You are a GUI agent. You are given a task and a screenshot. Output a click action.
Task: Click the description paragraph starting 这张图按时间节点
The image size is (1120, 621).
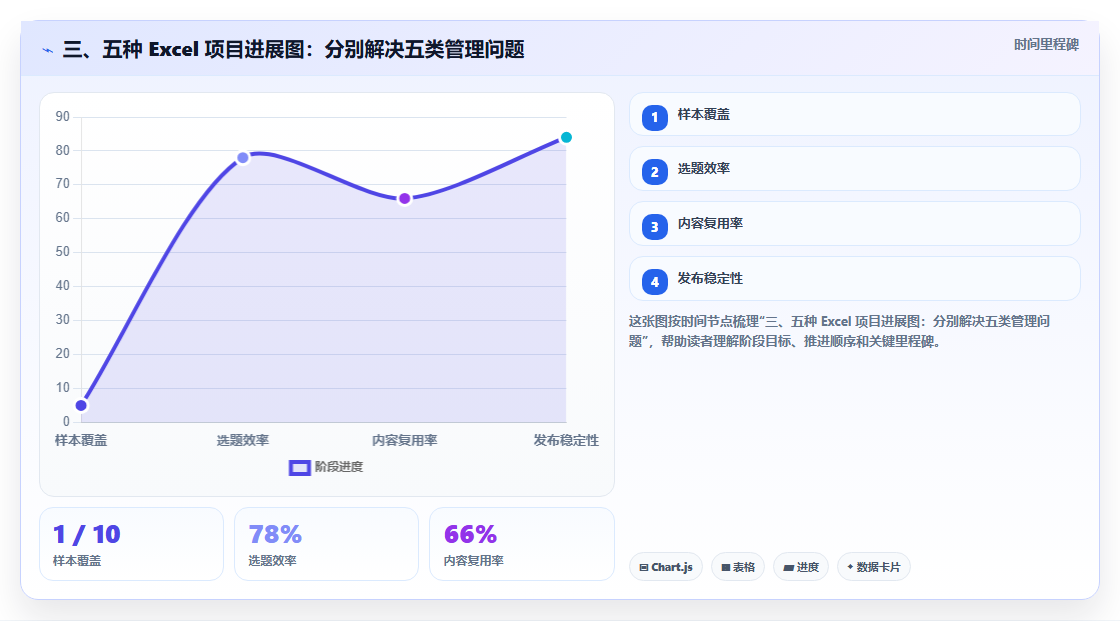tap(839, 332)
